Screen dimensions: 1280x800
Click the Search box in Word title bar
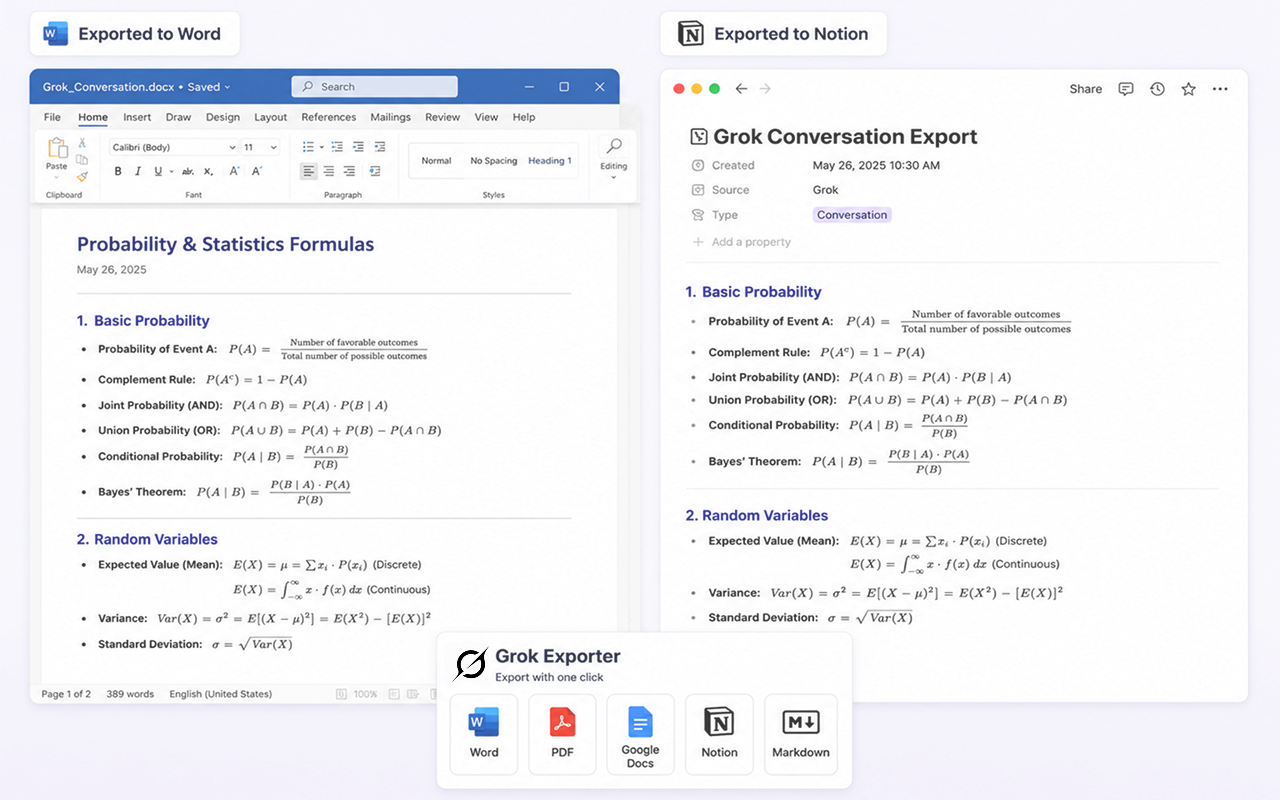375,87
